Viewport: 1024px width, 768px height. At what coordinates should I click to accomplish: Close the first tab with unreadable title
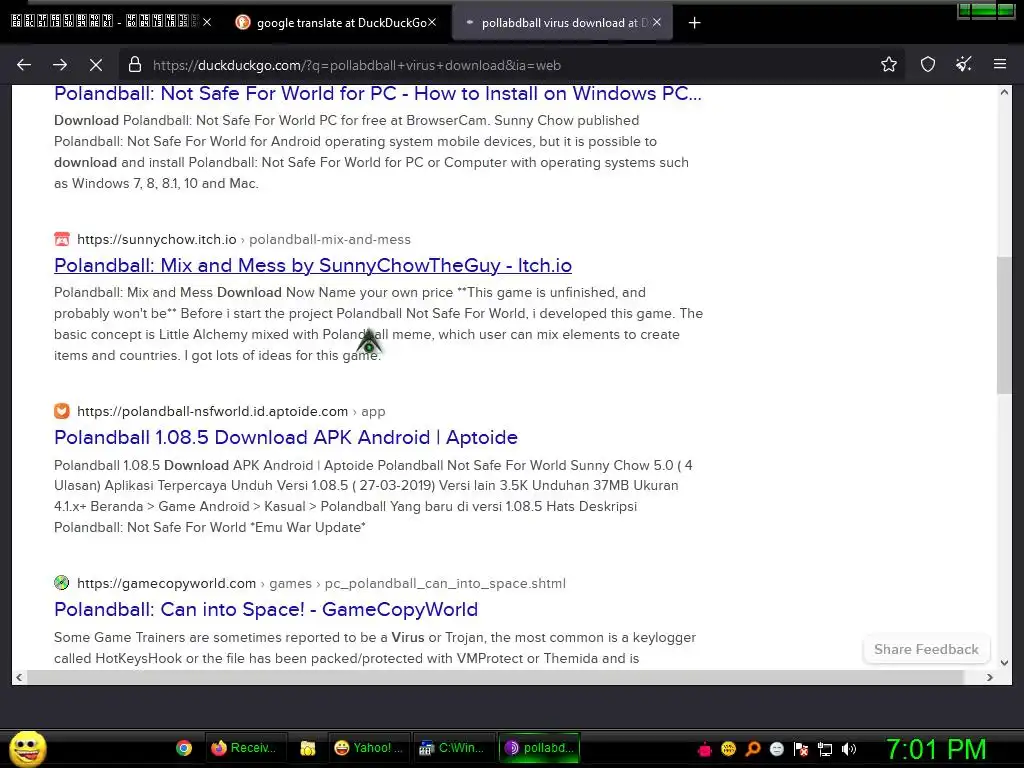207,22
